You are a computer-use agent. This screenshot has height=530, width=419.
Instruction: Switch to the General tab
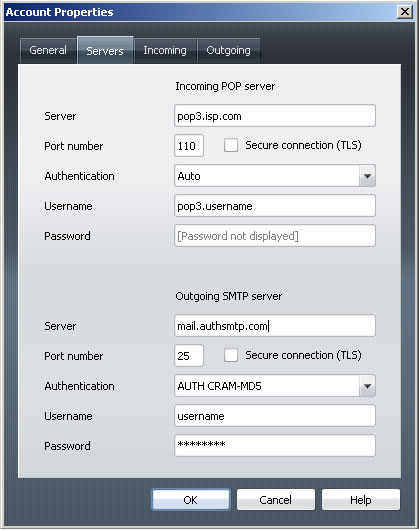click(x=48, y=51)
